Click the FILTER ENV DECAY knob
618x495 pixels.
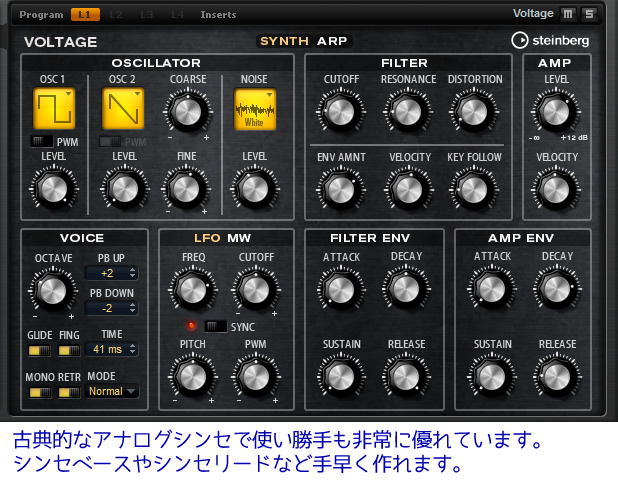coord(406,288)
